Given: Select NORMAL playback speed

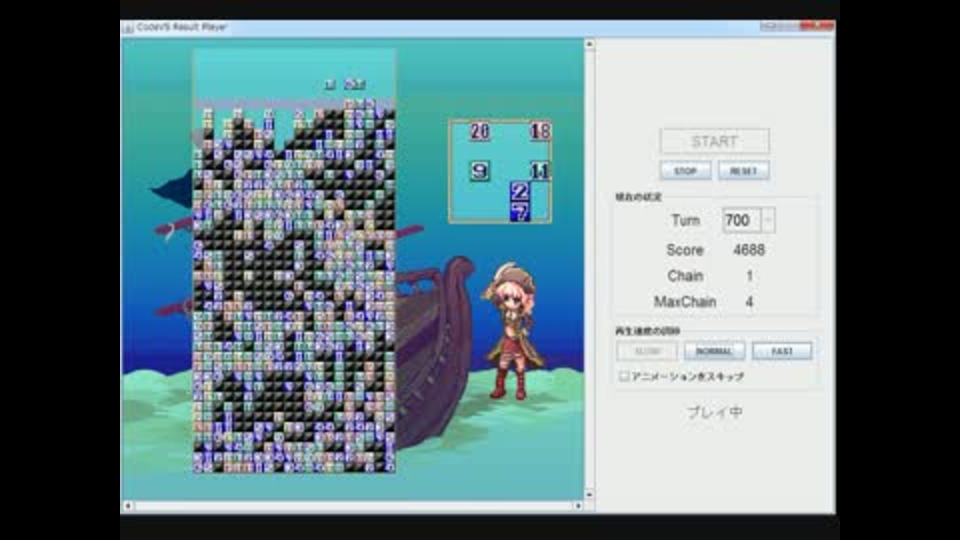Looking at the screenshot, I should pos(714,351).
